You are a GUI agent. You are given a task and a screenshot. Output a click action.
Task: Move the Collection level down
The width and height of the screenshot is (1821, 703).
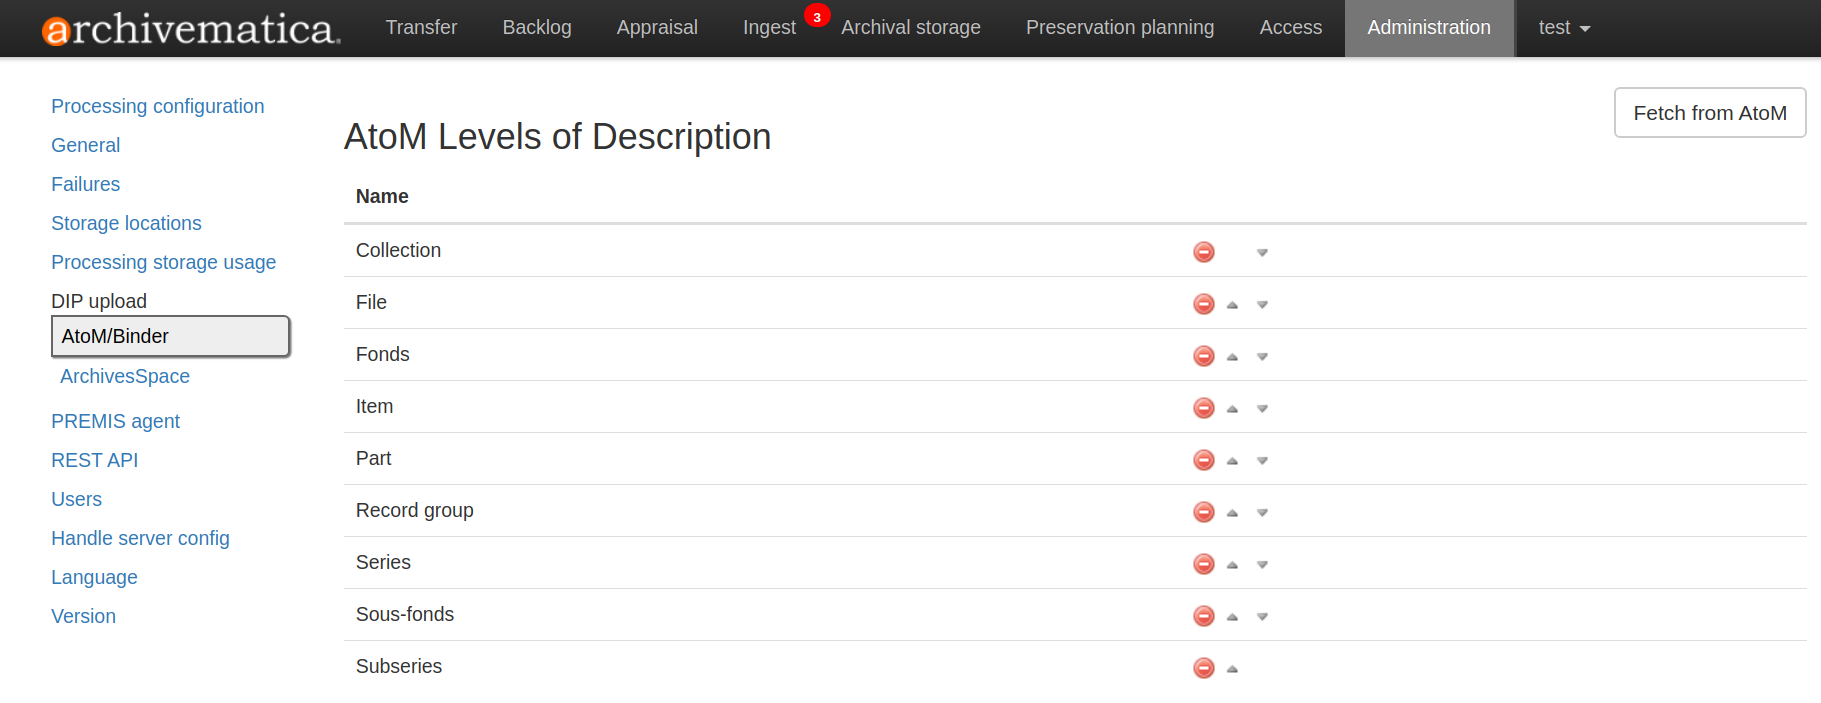click(1262, 253)
